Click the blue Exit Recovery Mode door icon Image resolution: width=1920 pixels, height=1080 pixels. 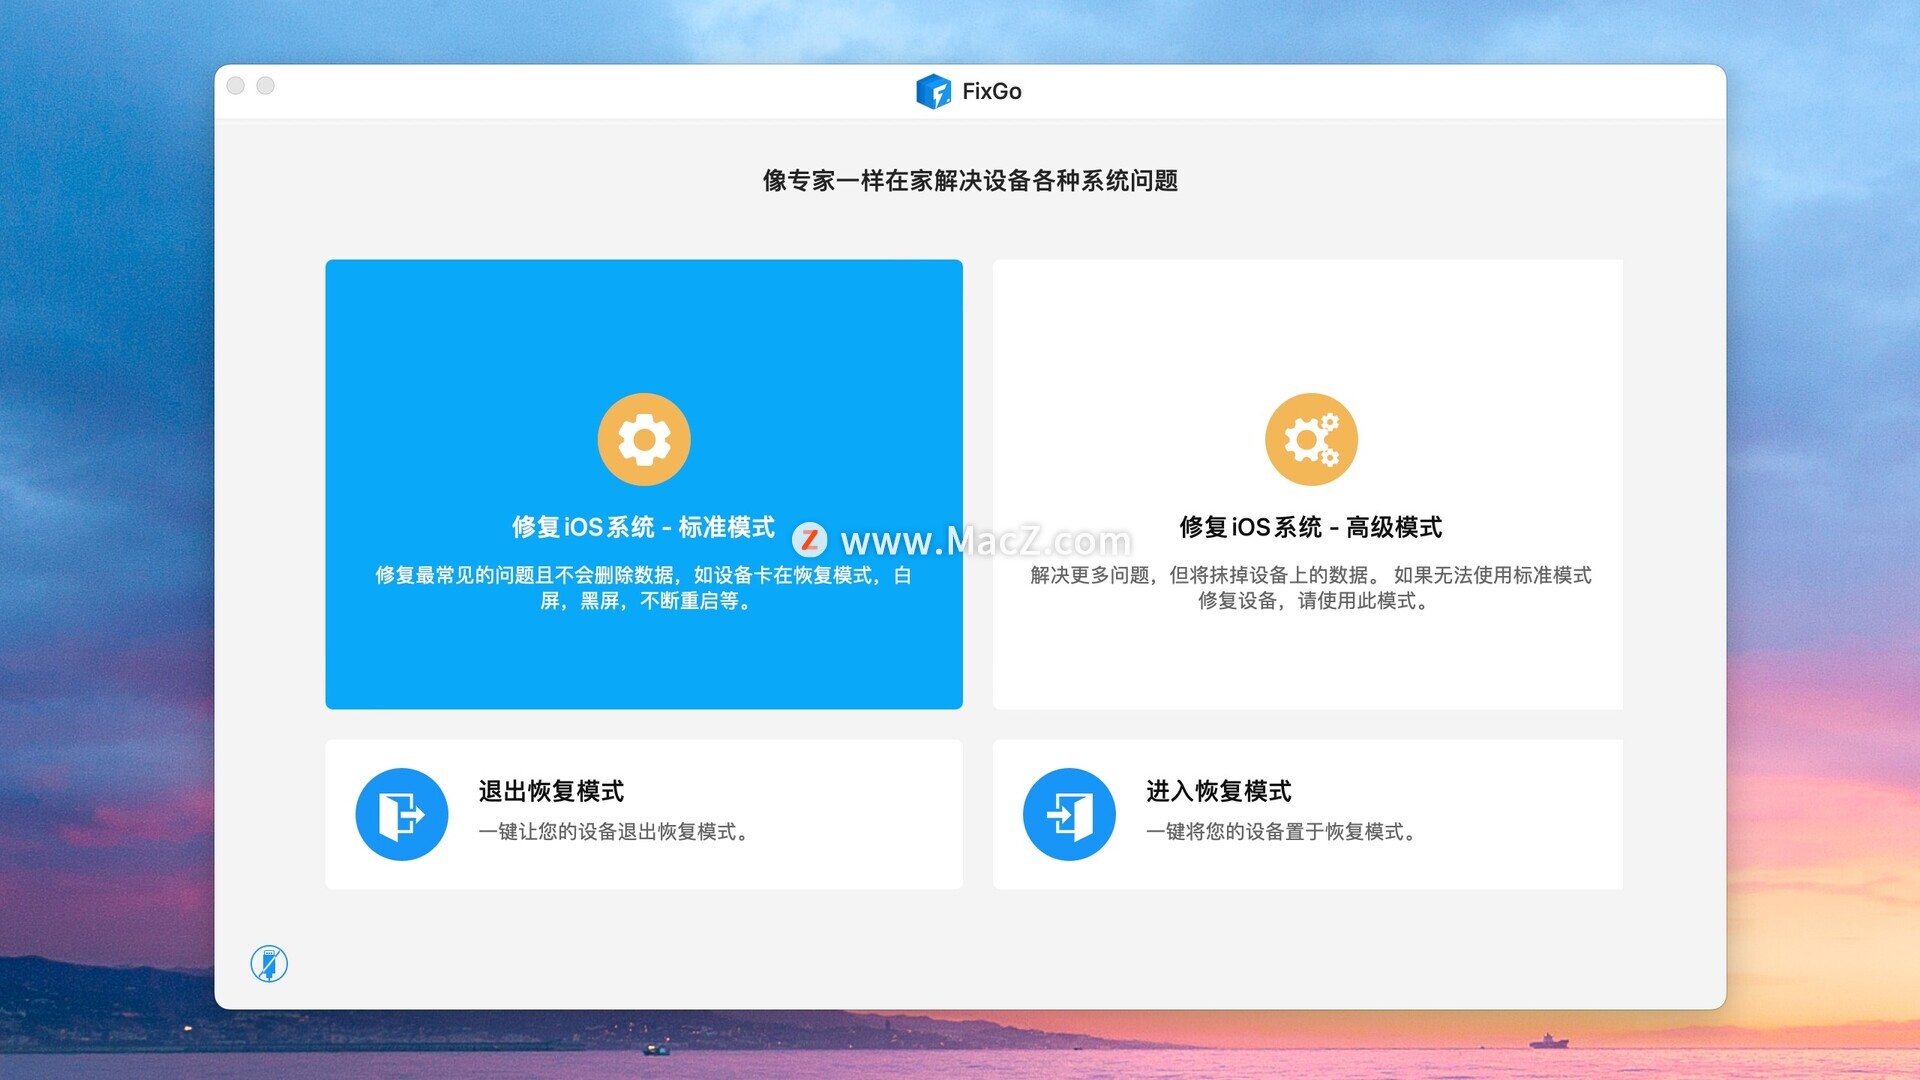402,814
